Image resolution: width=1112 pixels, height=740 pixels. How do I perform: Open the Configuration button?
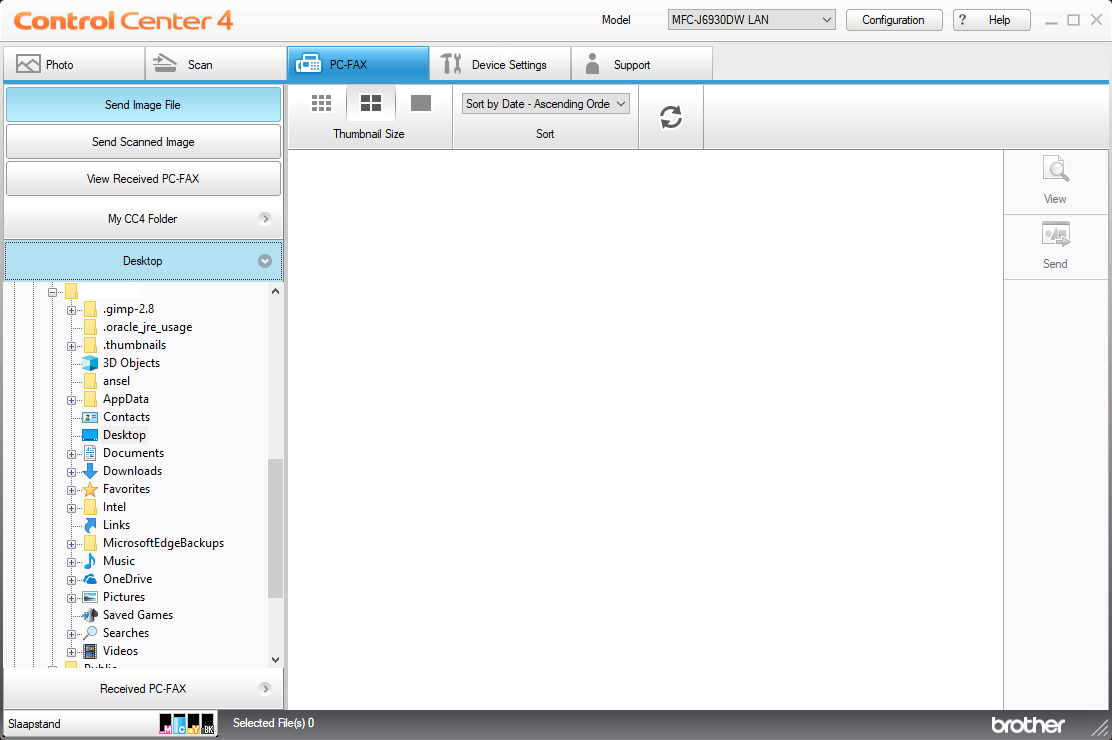pos(894,20)
